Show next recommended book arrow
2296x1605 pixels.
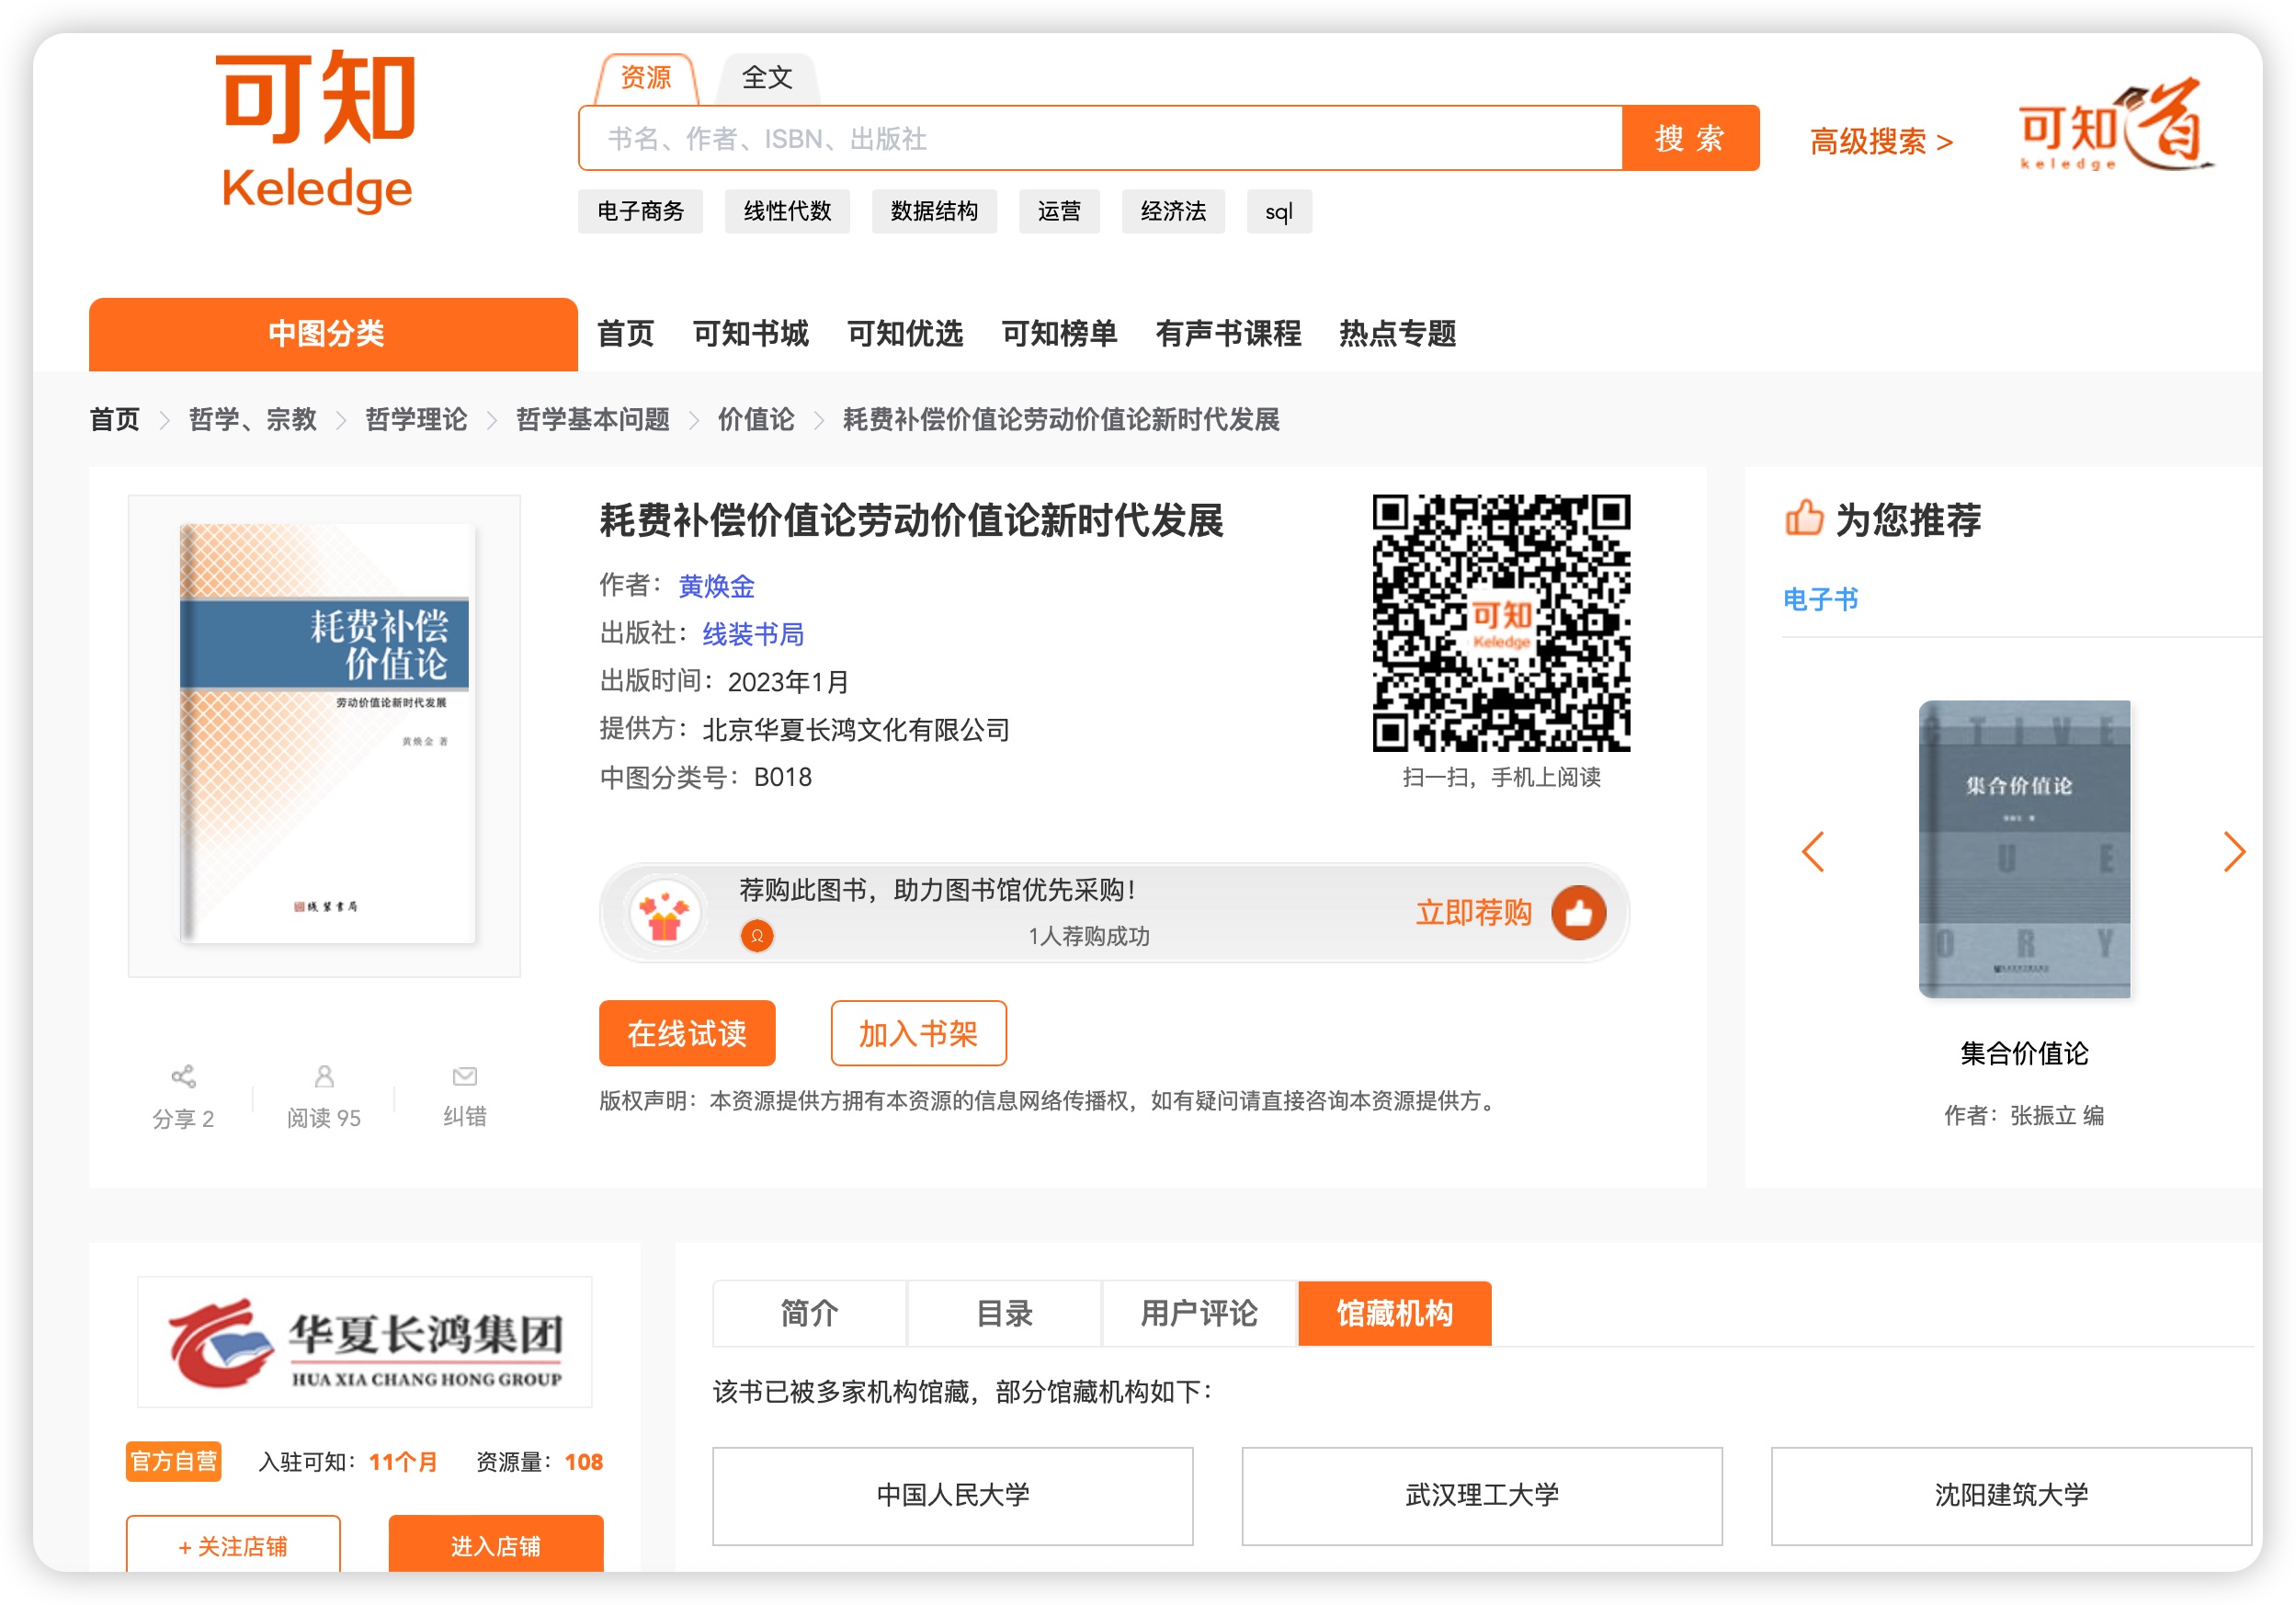click(x=2234, y=852)
